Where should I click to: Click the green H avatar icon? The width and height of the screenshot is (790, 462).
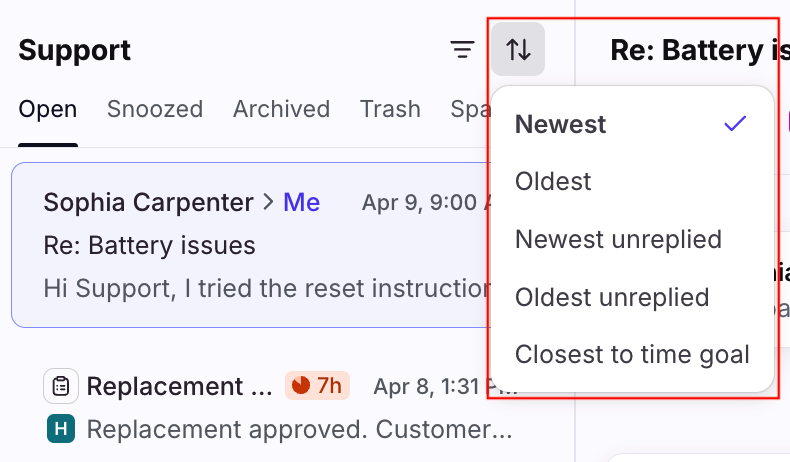coord(61,430)
